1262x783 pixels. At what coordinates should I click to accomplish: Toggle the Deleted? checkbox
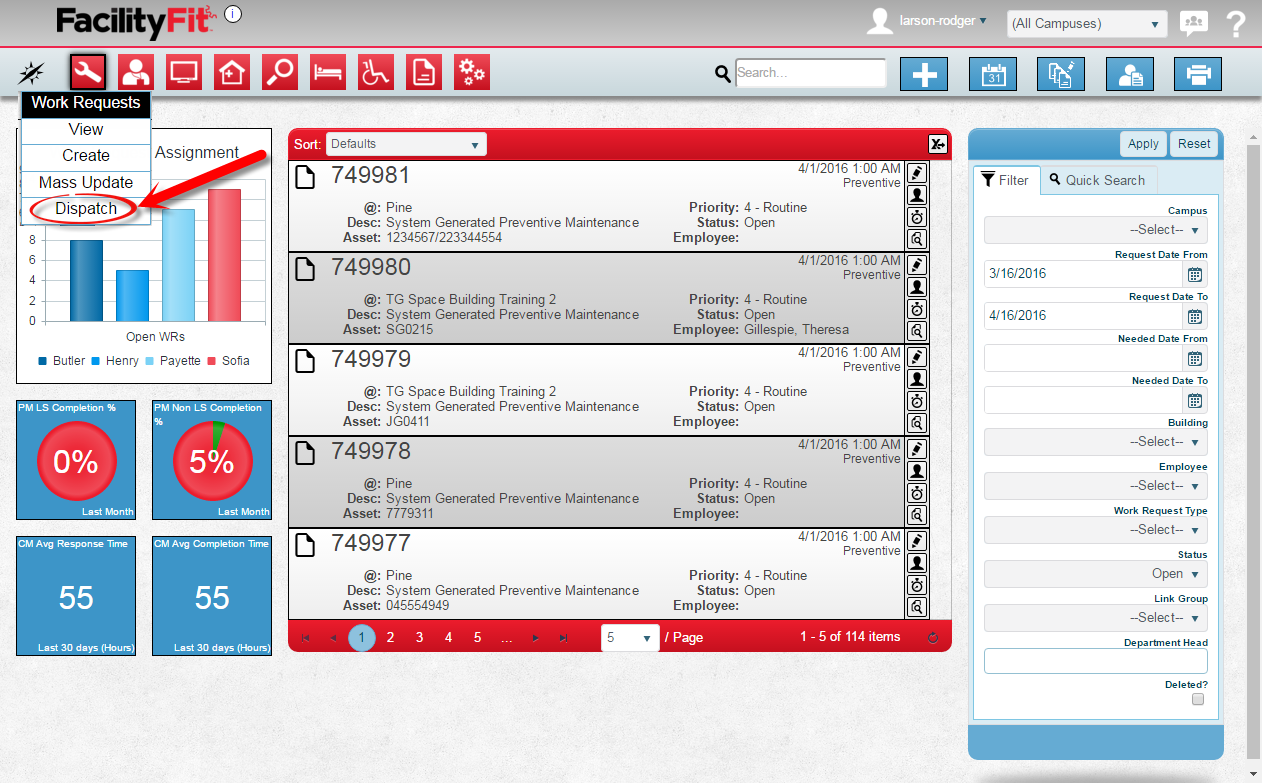pos(1198,700)
